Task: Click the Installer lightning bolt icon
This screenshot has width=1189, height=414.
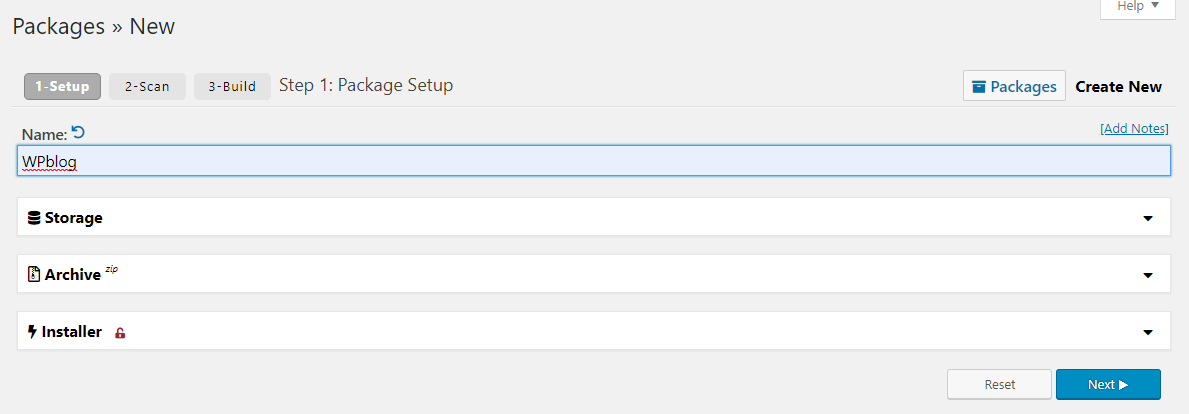Action: pos(32,331)
